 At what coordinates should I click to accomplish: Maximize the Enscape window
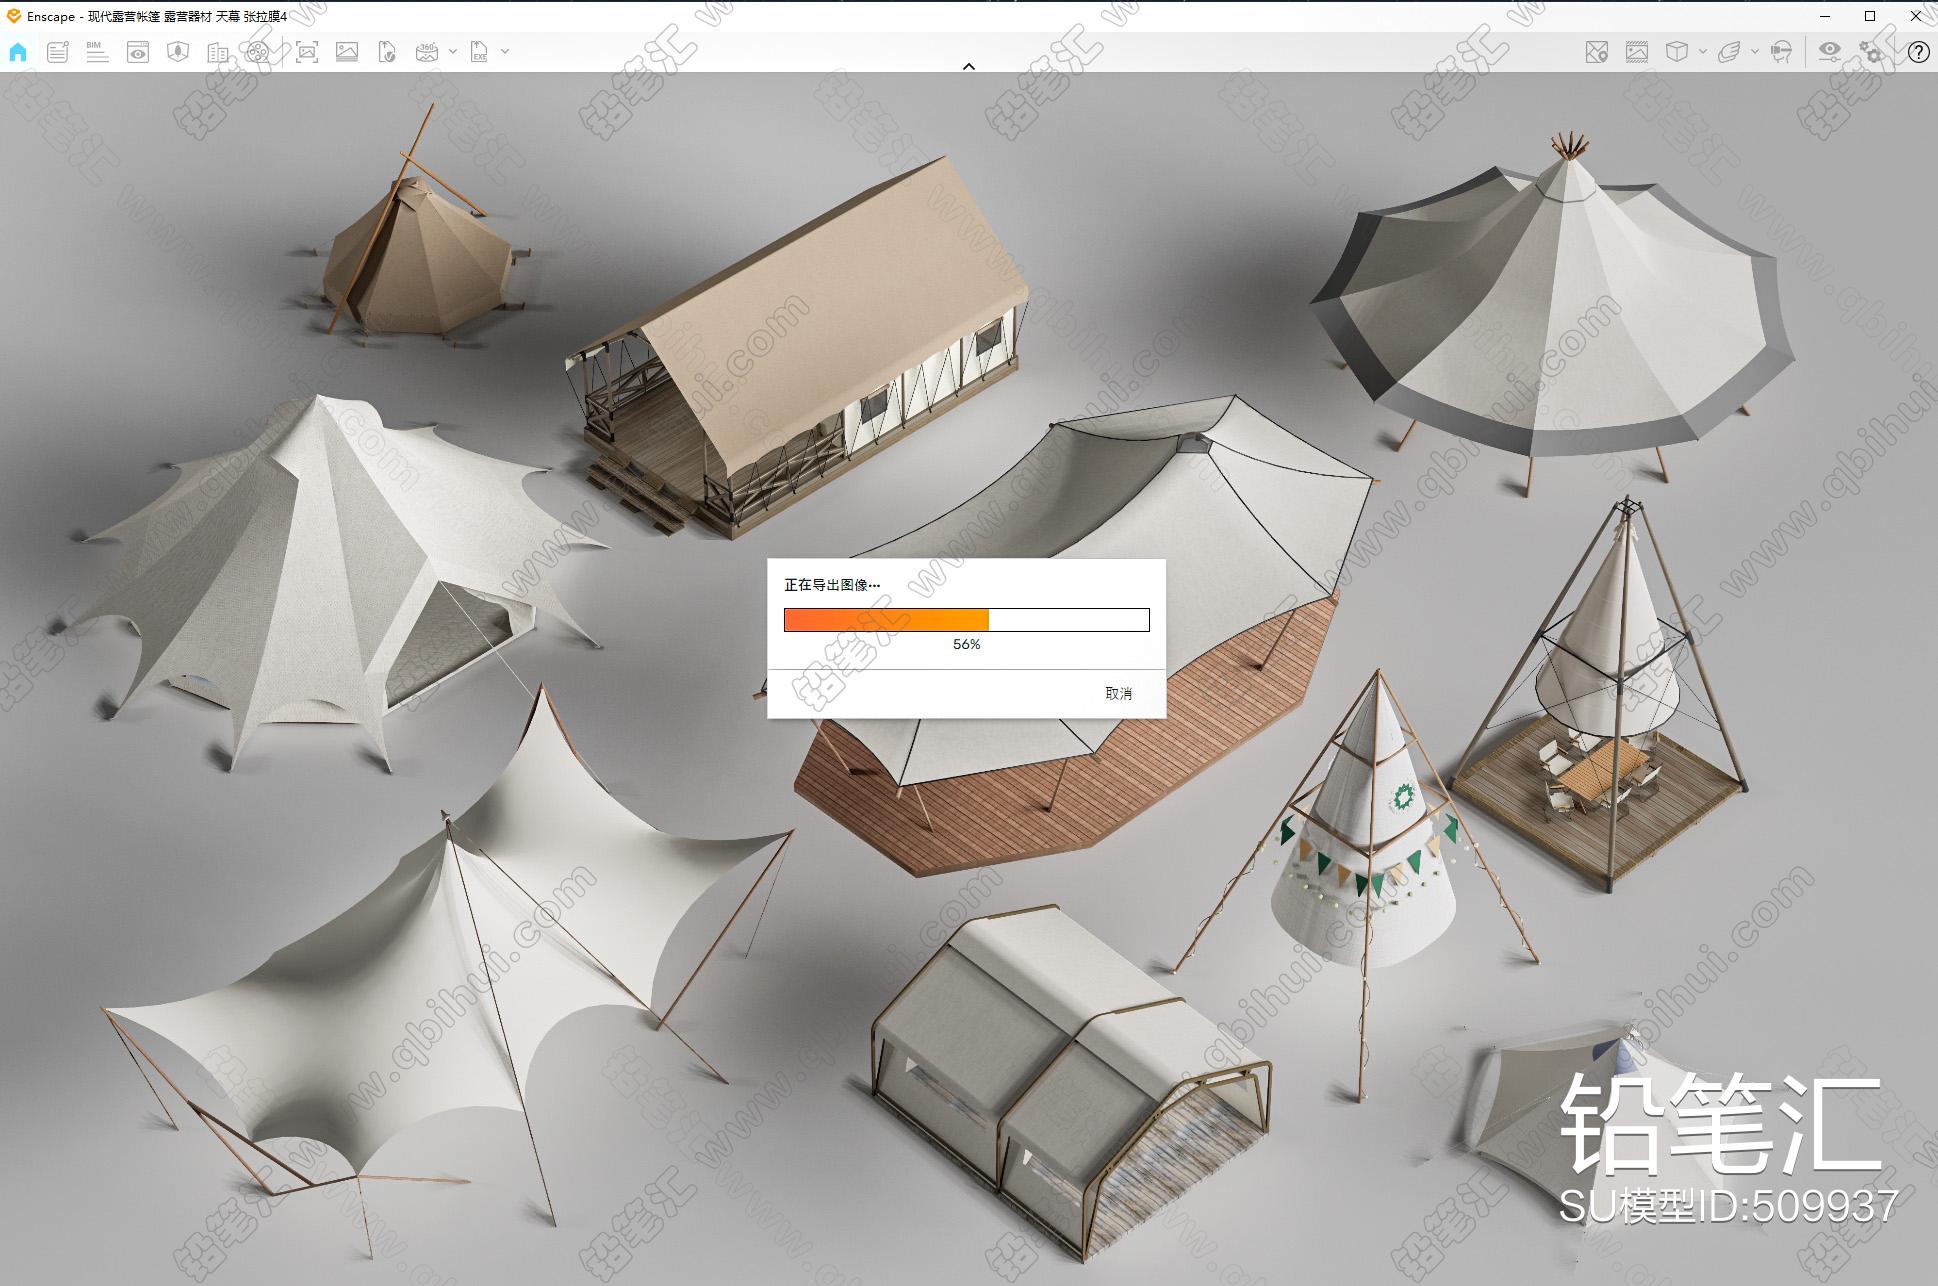point(1870,16)
